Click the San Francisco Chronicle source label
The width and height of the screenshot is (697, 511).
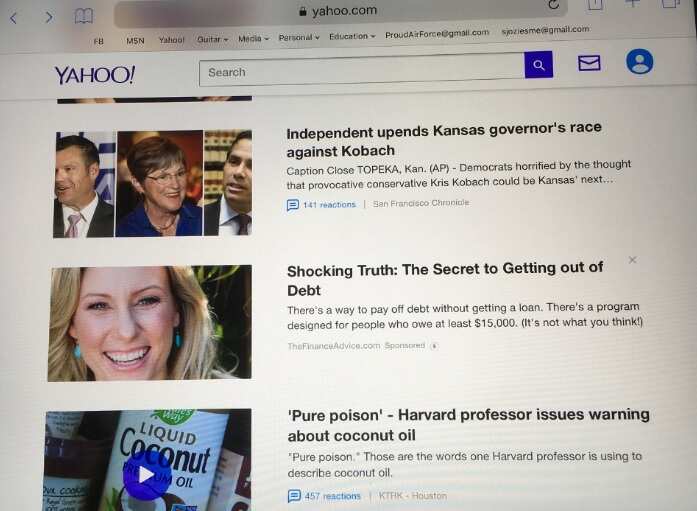(x=421, y=203)
